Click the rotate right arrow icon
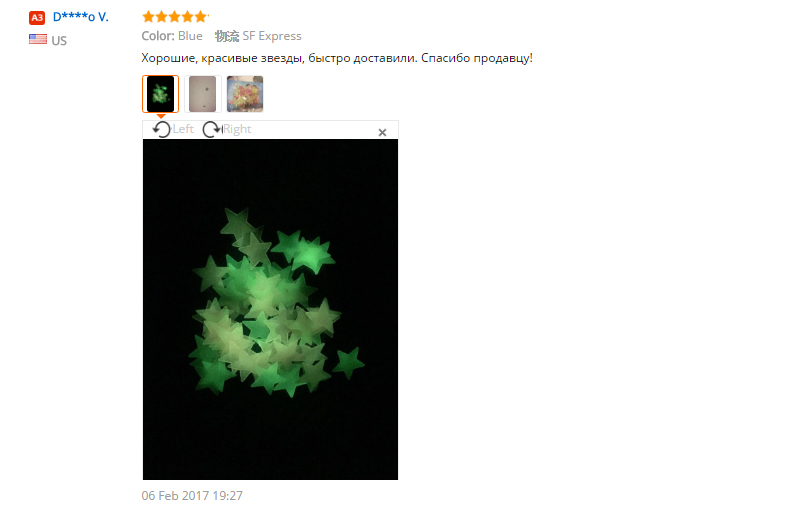Viewport: 810px width, 517px height. (x=211, y=129)
